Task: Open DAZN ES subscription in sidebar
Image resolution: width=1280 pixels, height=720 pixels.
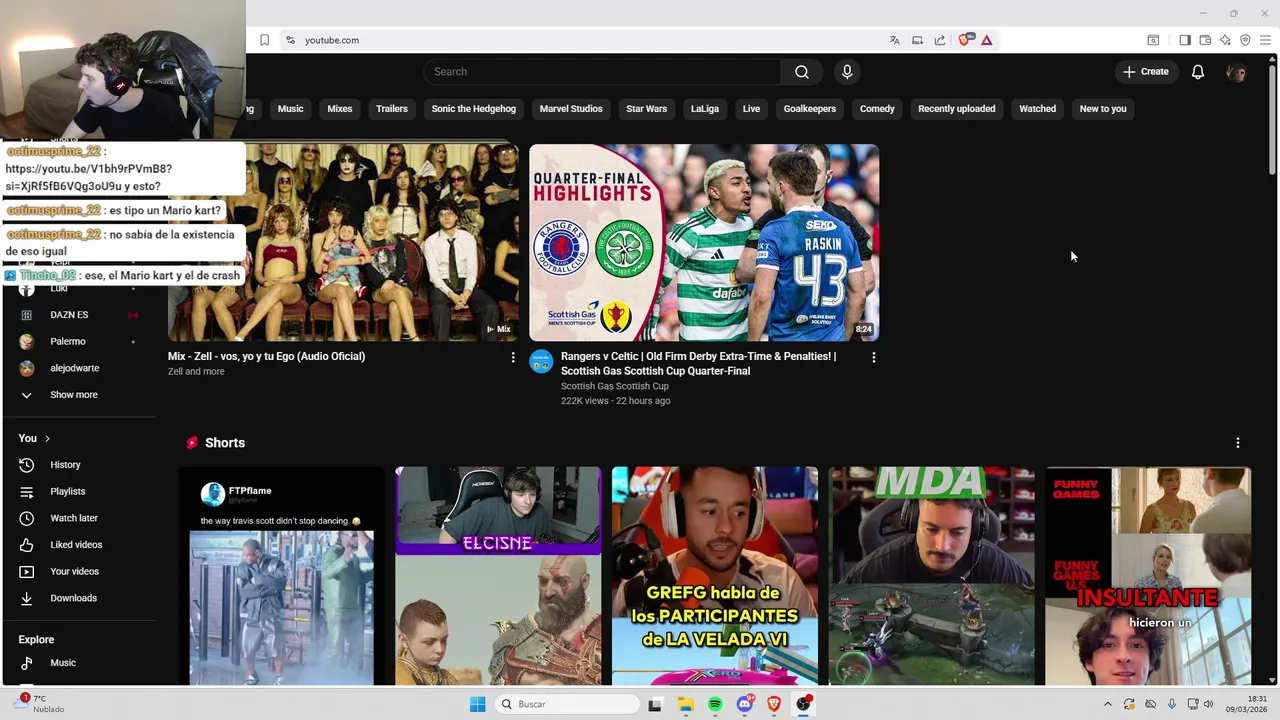Action: (x=79, y=315)
